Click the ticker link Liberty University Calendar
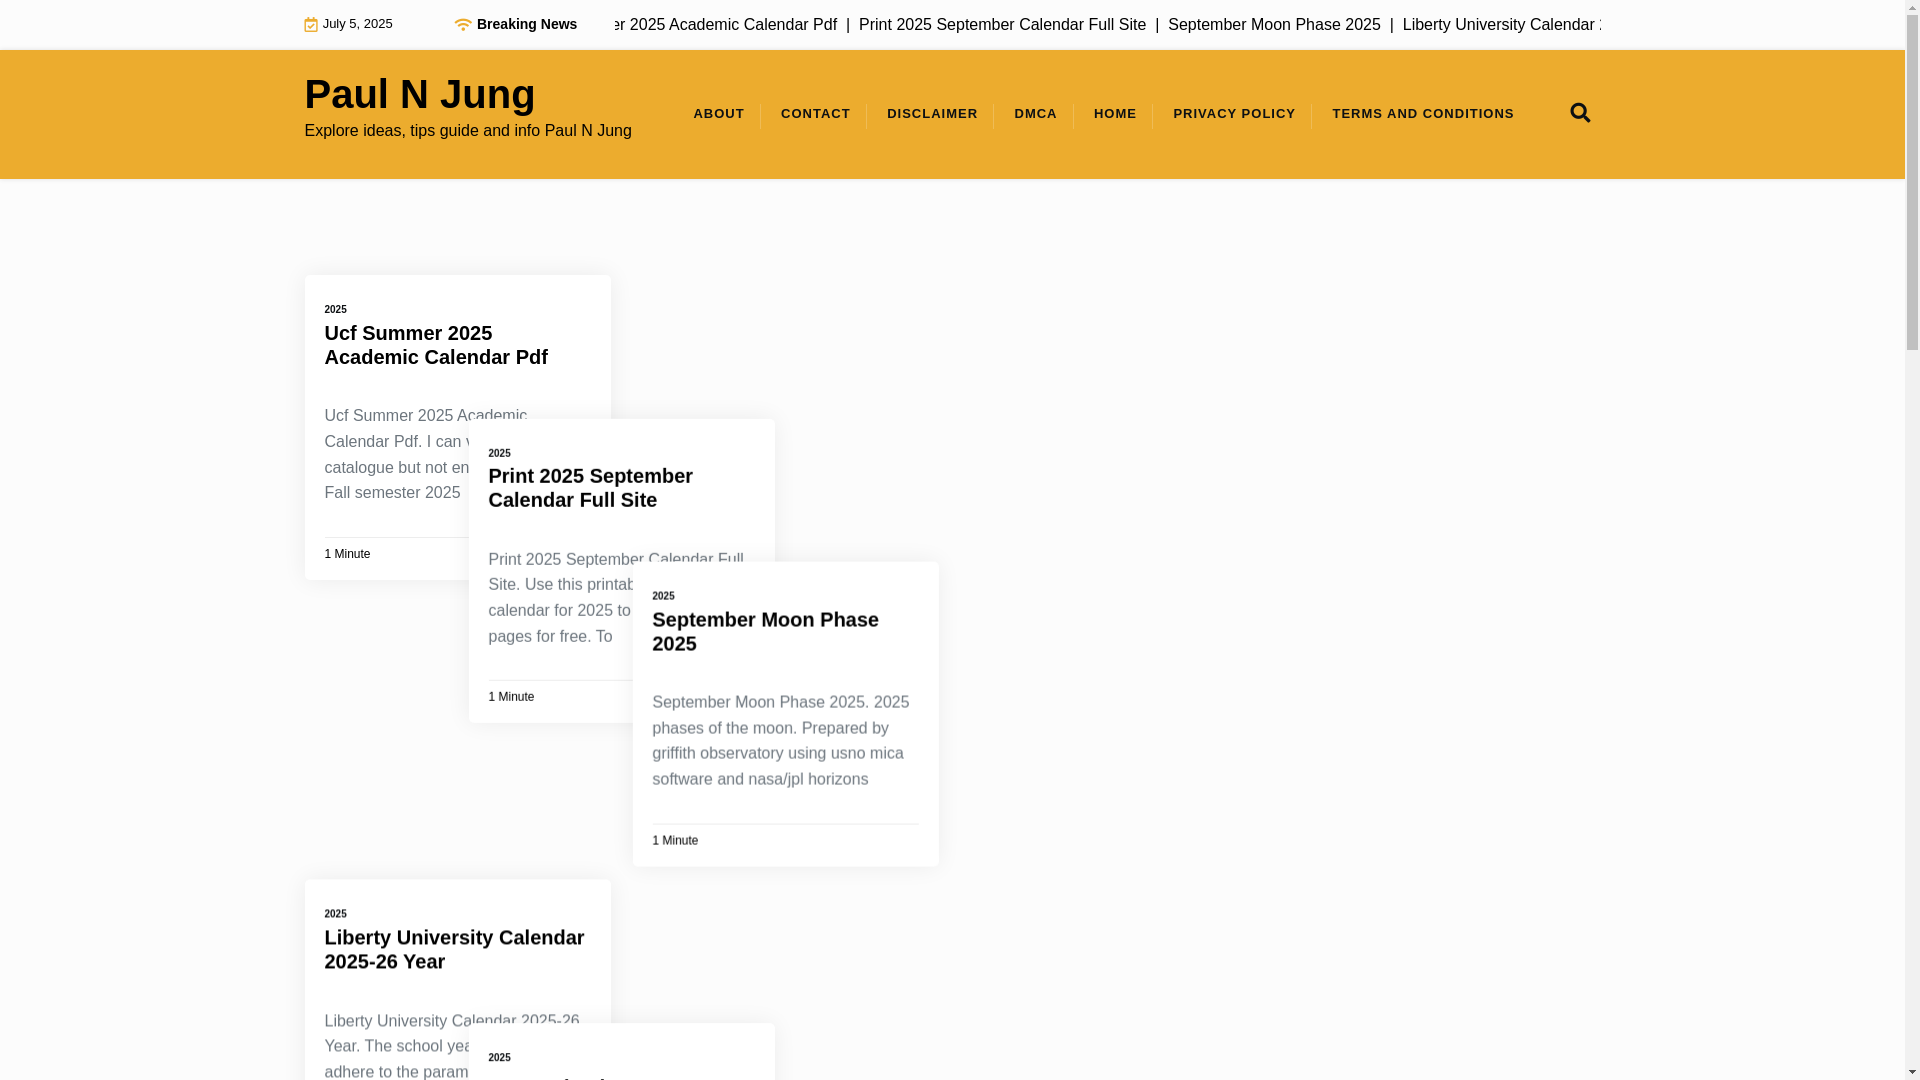Image resolution: width=1920 pixels, height=1080 pixels. pos(1501,25)
